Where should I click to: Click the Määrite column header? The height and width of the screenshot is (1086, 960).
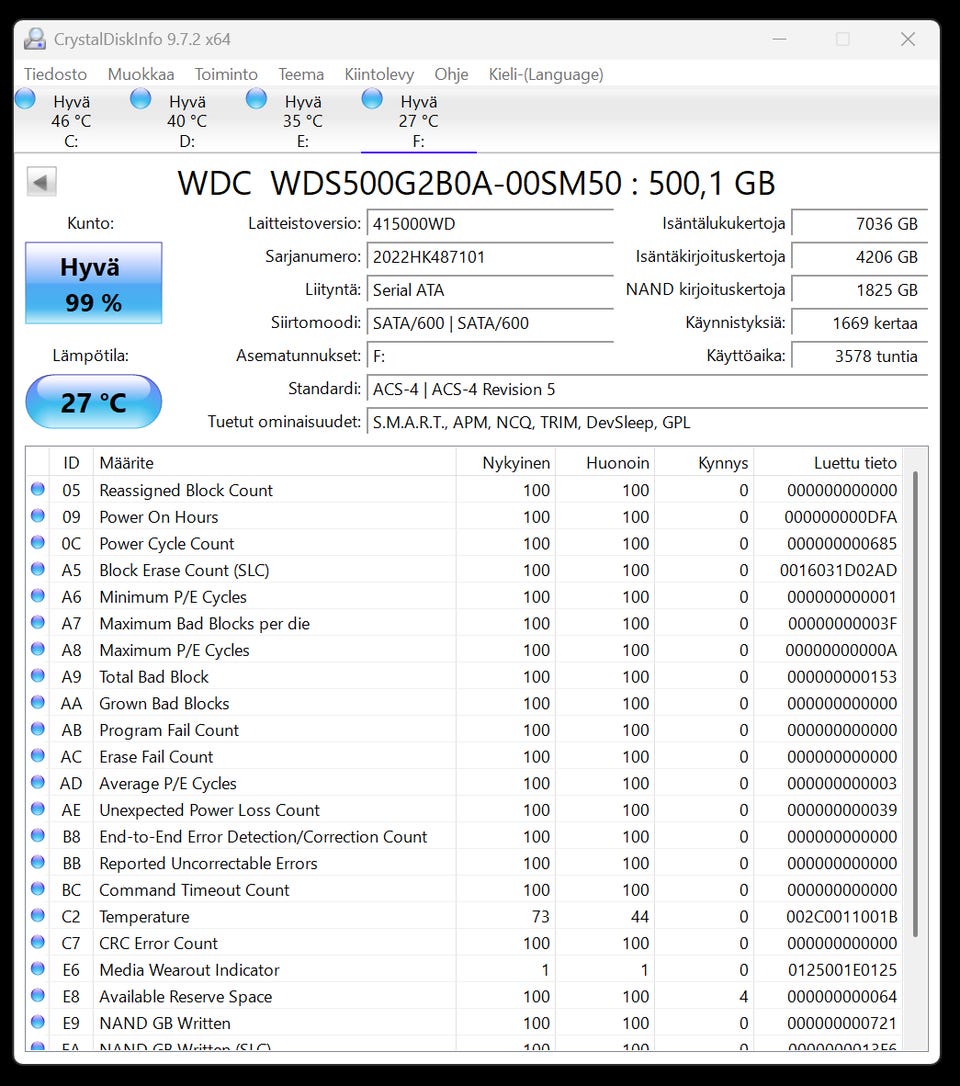(x=274, y=463)
